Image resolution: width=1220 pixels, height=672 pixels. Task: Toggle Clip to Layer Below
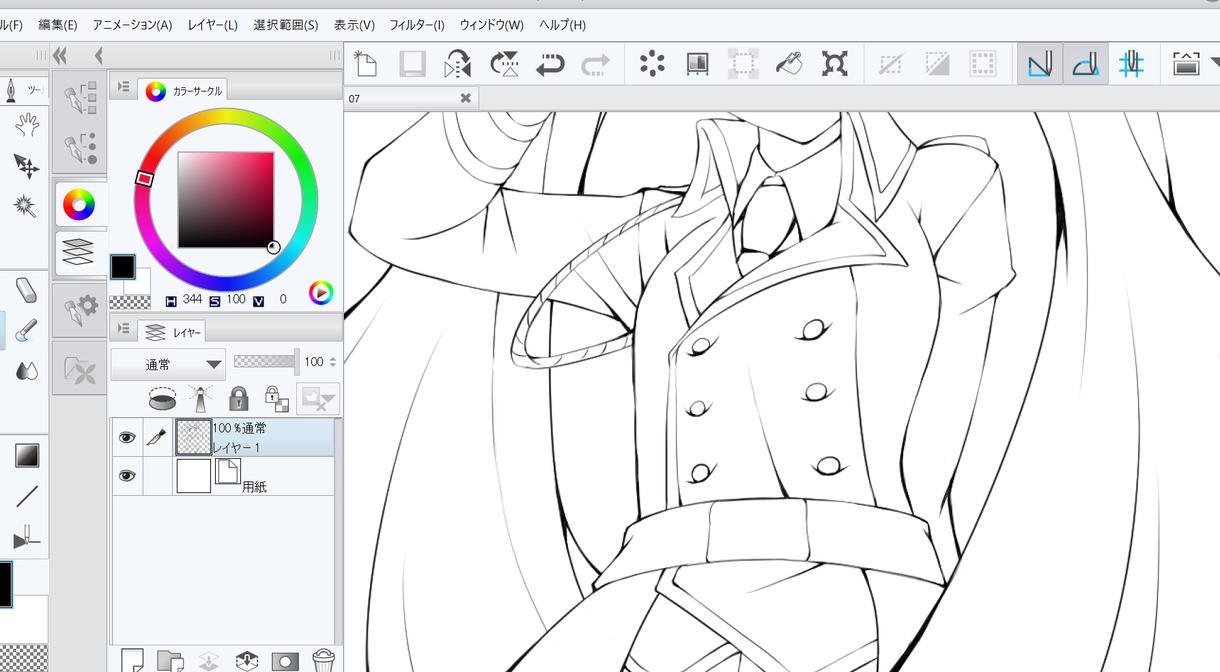click(x=162, y=399)
